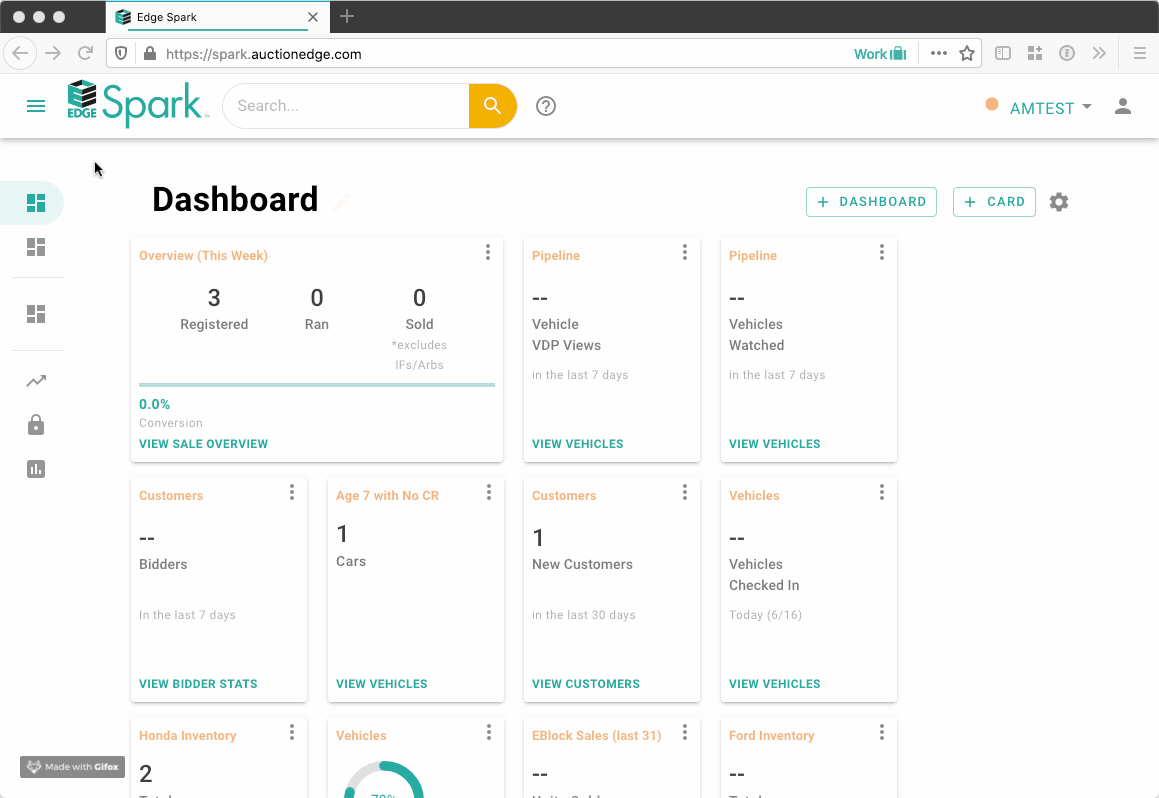Expand the AMTEST account dropdown
The width and height of the screenshot is (1159, 798).
(1050, 108)
